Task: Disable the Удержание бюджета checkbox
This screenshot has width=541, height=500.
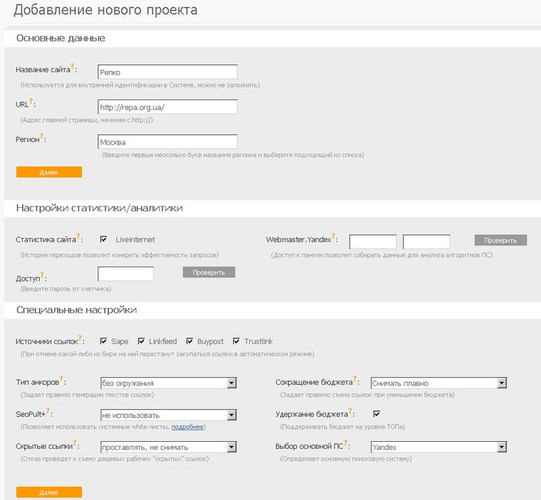Action: pos(376,413)
